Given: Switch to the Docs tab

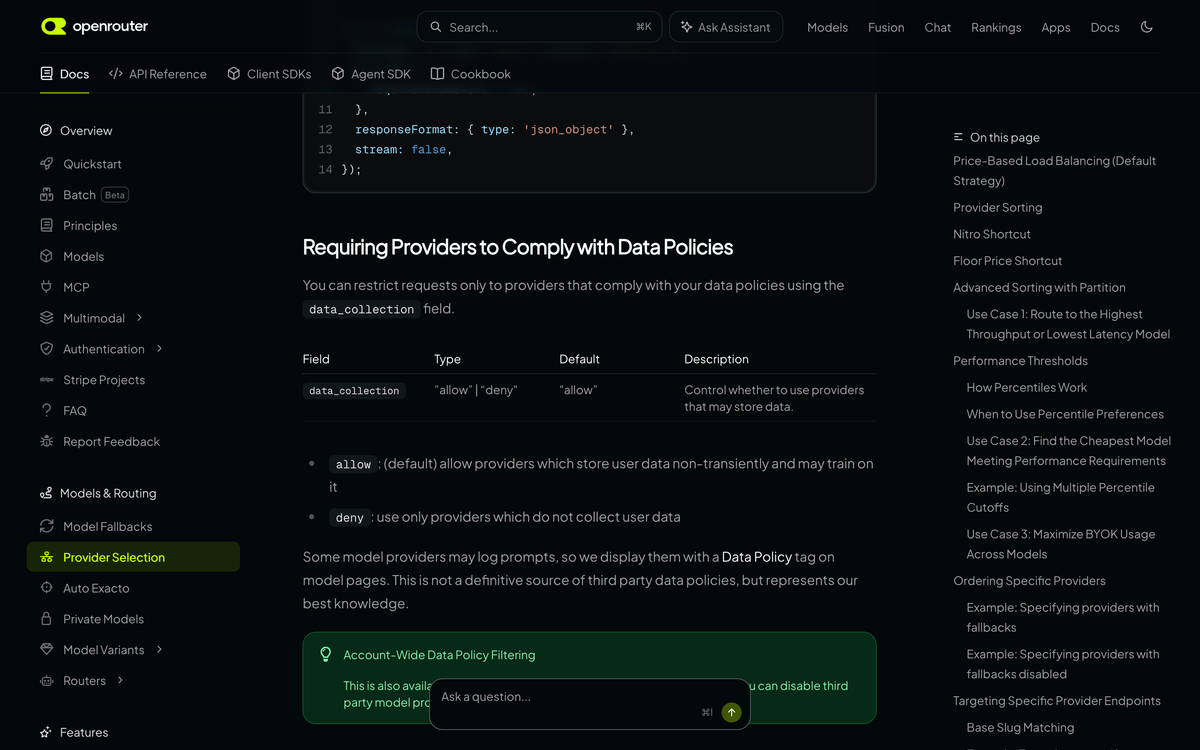Looking at the screenshot, I should point(65,74).
